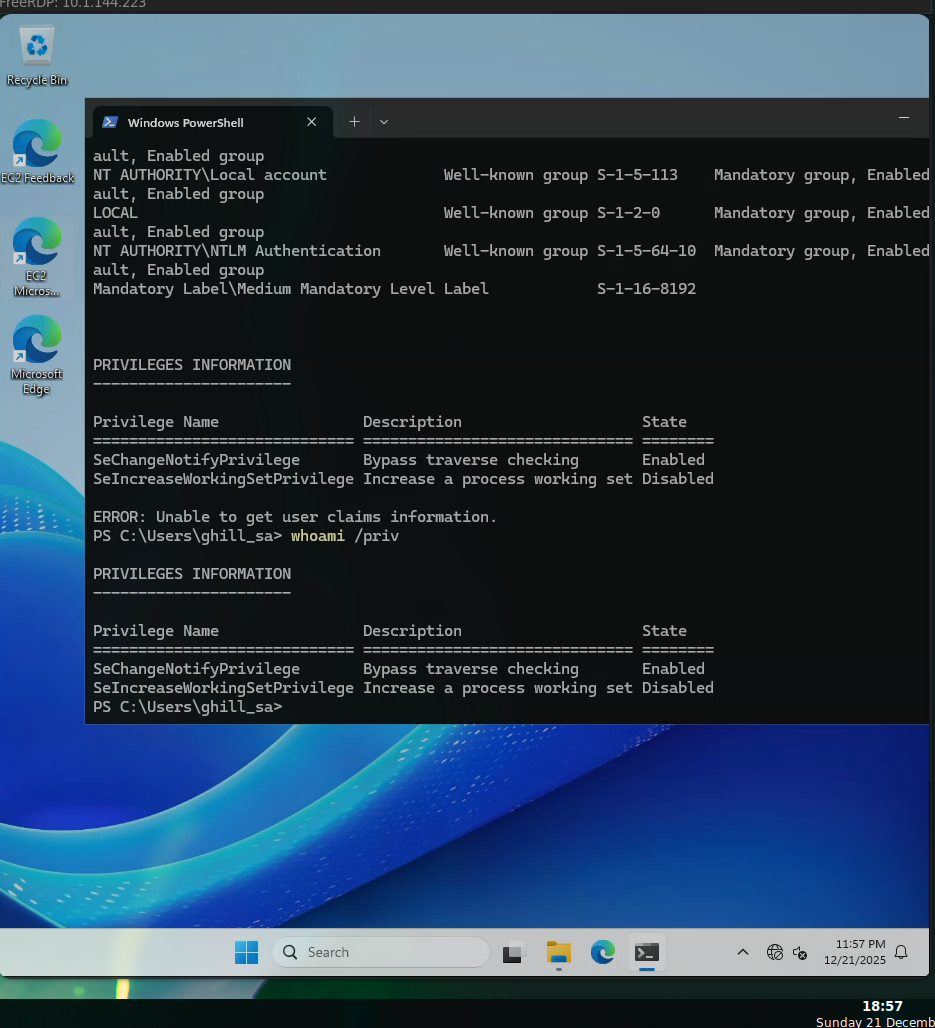This screenshot has height=1028, width=935.
Task: Open the clock and date flyout
Action: click(x=854, y=952)
